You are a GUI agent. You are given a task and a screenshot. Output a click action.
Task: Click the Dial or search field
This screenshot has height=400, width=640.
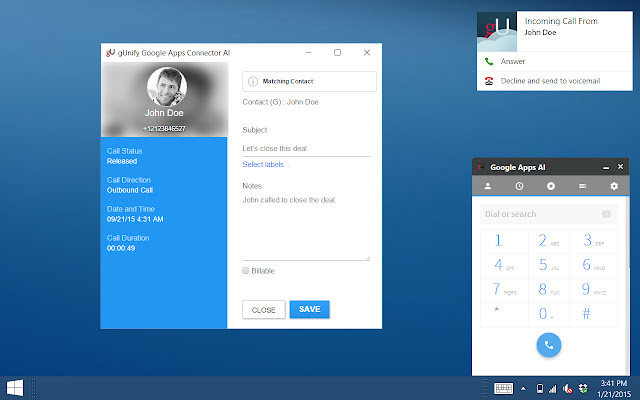point(549,214)
